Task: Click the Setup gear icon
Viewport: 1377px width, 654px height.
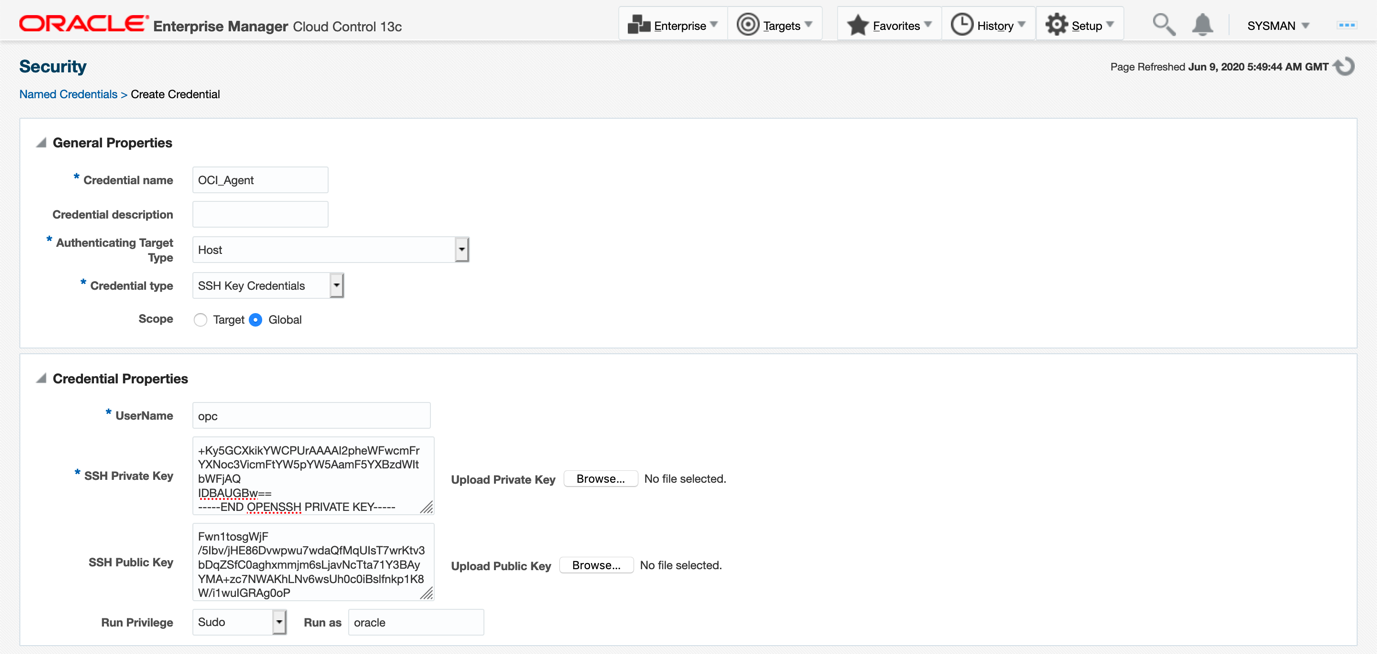Action: click(1057, 25)
